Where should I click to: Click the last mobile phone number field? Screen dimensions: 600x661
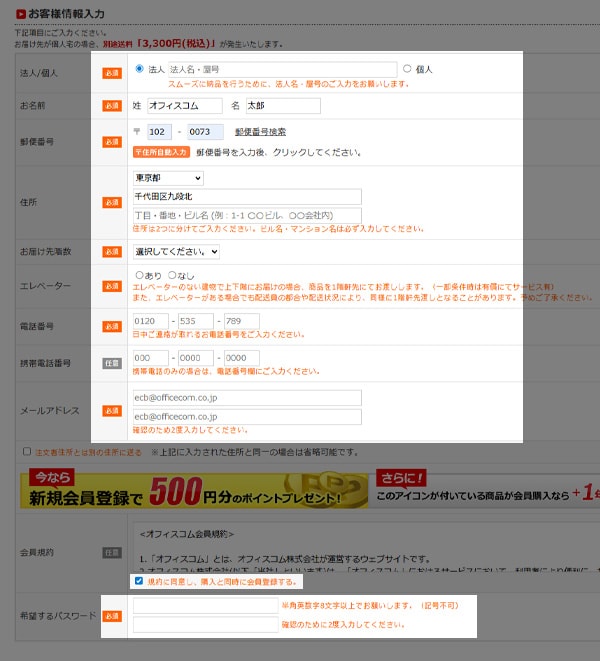point(242,358)
